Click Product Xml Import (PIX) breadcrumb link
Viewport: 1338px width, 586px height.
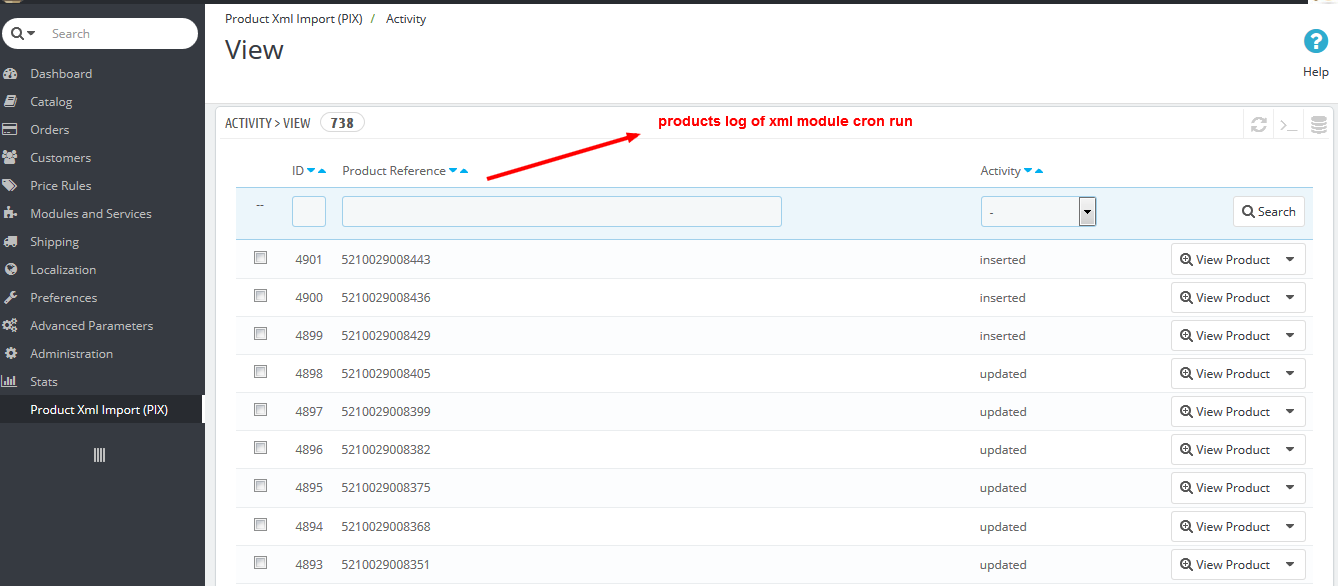pos(293,19)
